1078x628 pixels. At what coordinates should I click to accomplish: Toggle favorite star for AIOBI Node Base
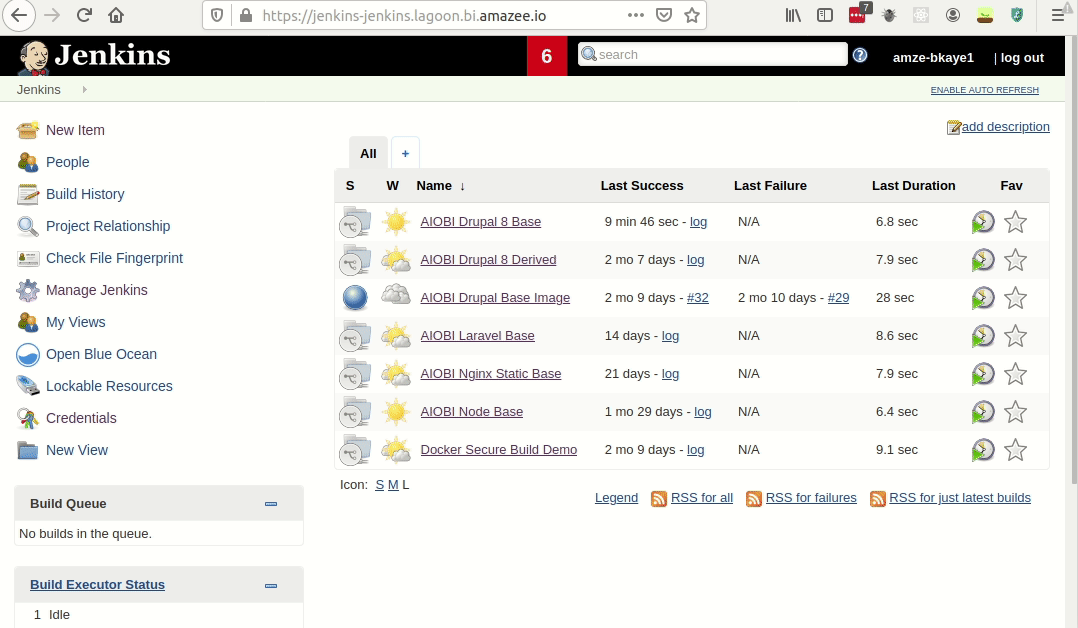(x=1015, y=412)
